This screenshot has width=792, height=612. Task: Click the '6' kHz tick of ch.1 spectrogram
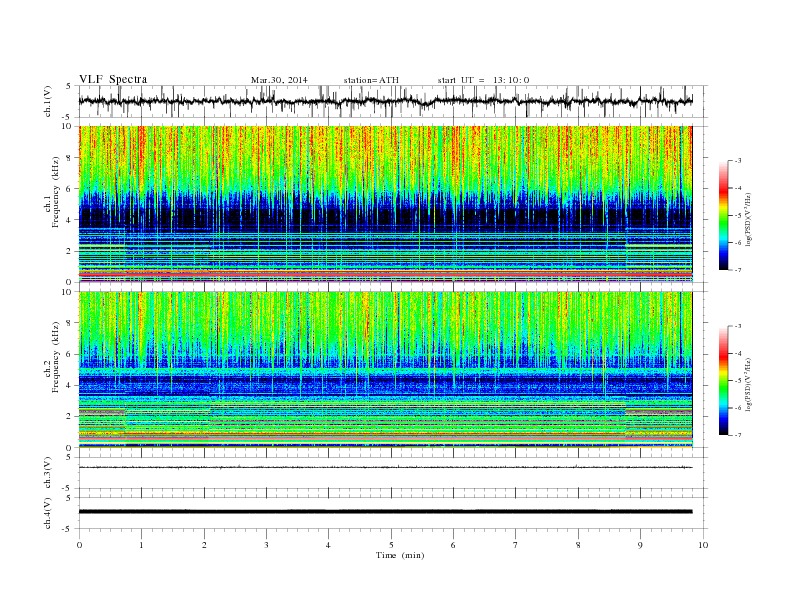coord(70,189)
